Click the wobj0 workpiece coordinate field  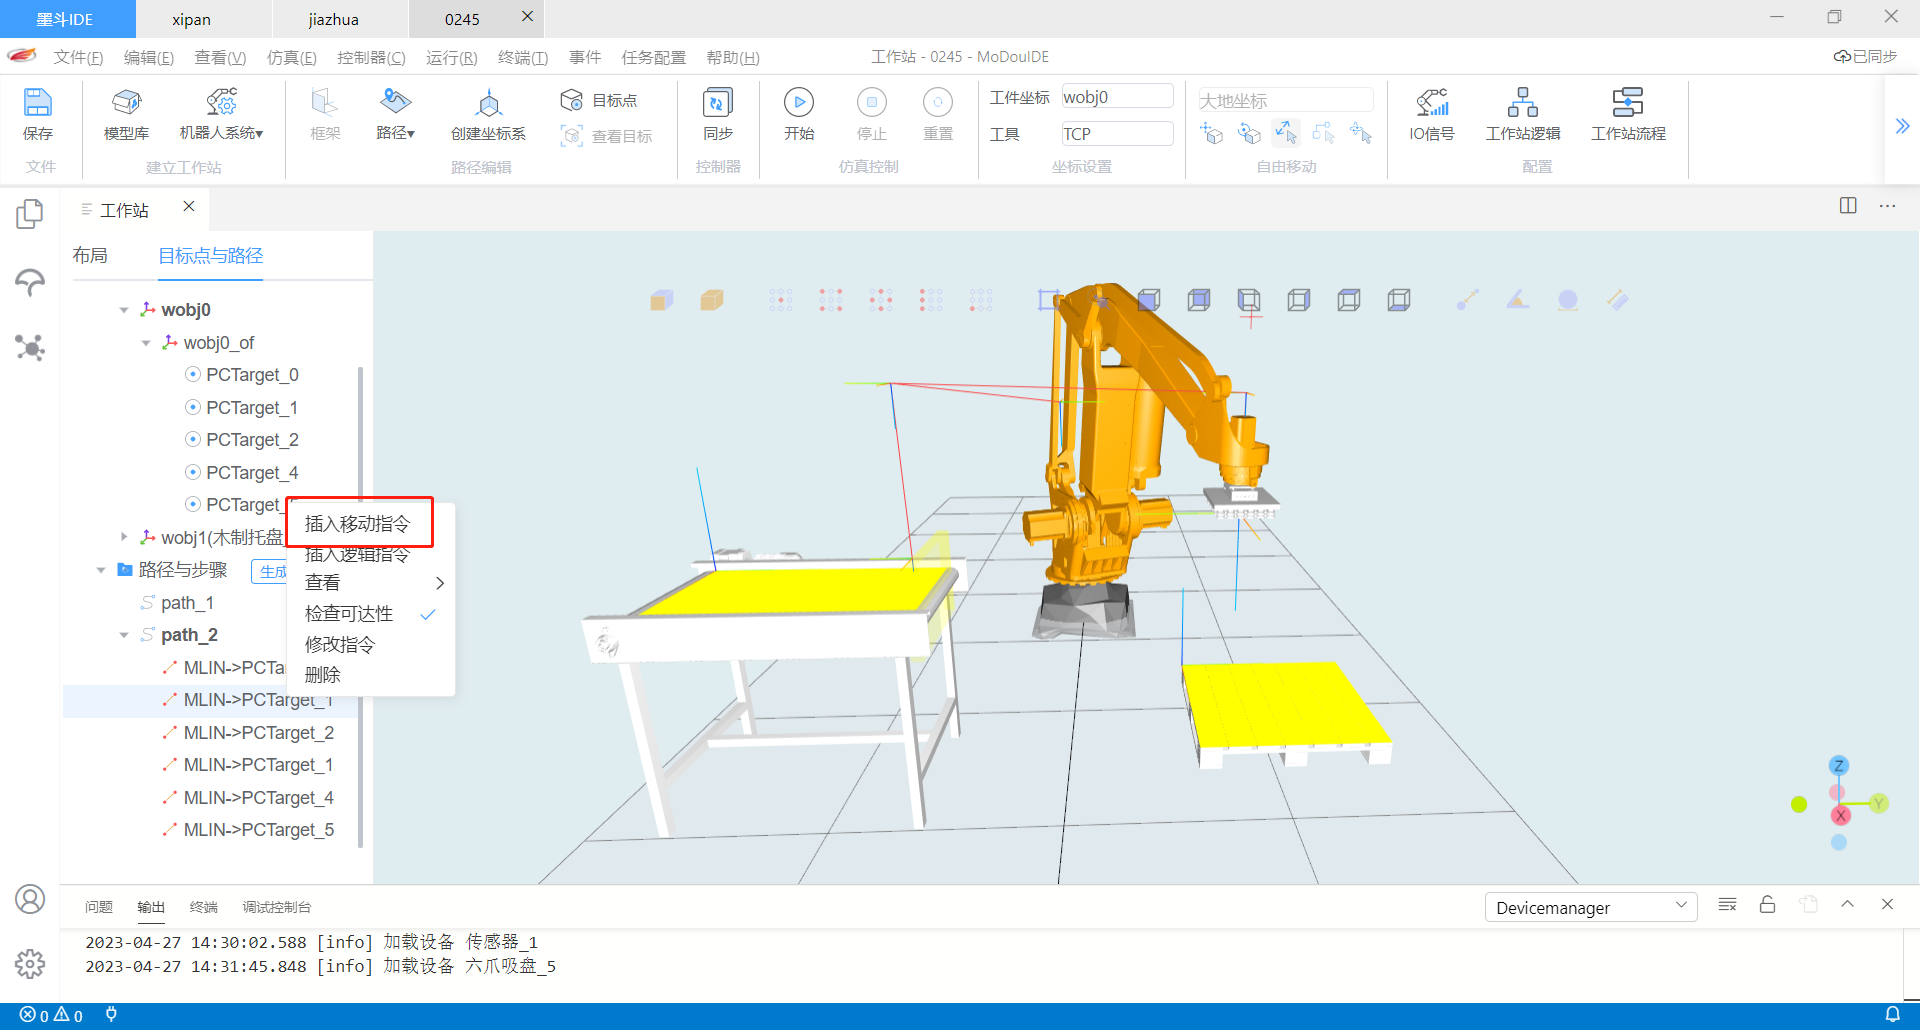click(1116, 97)
